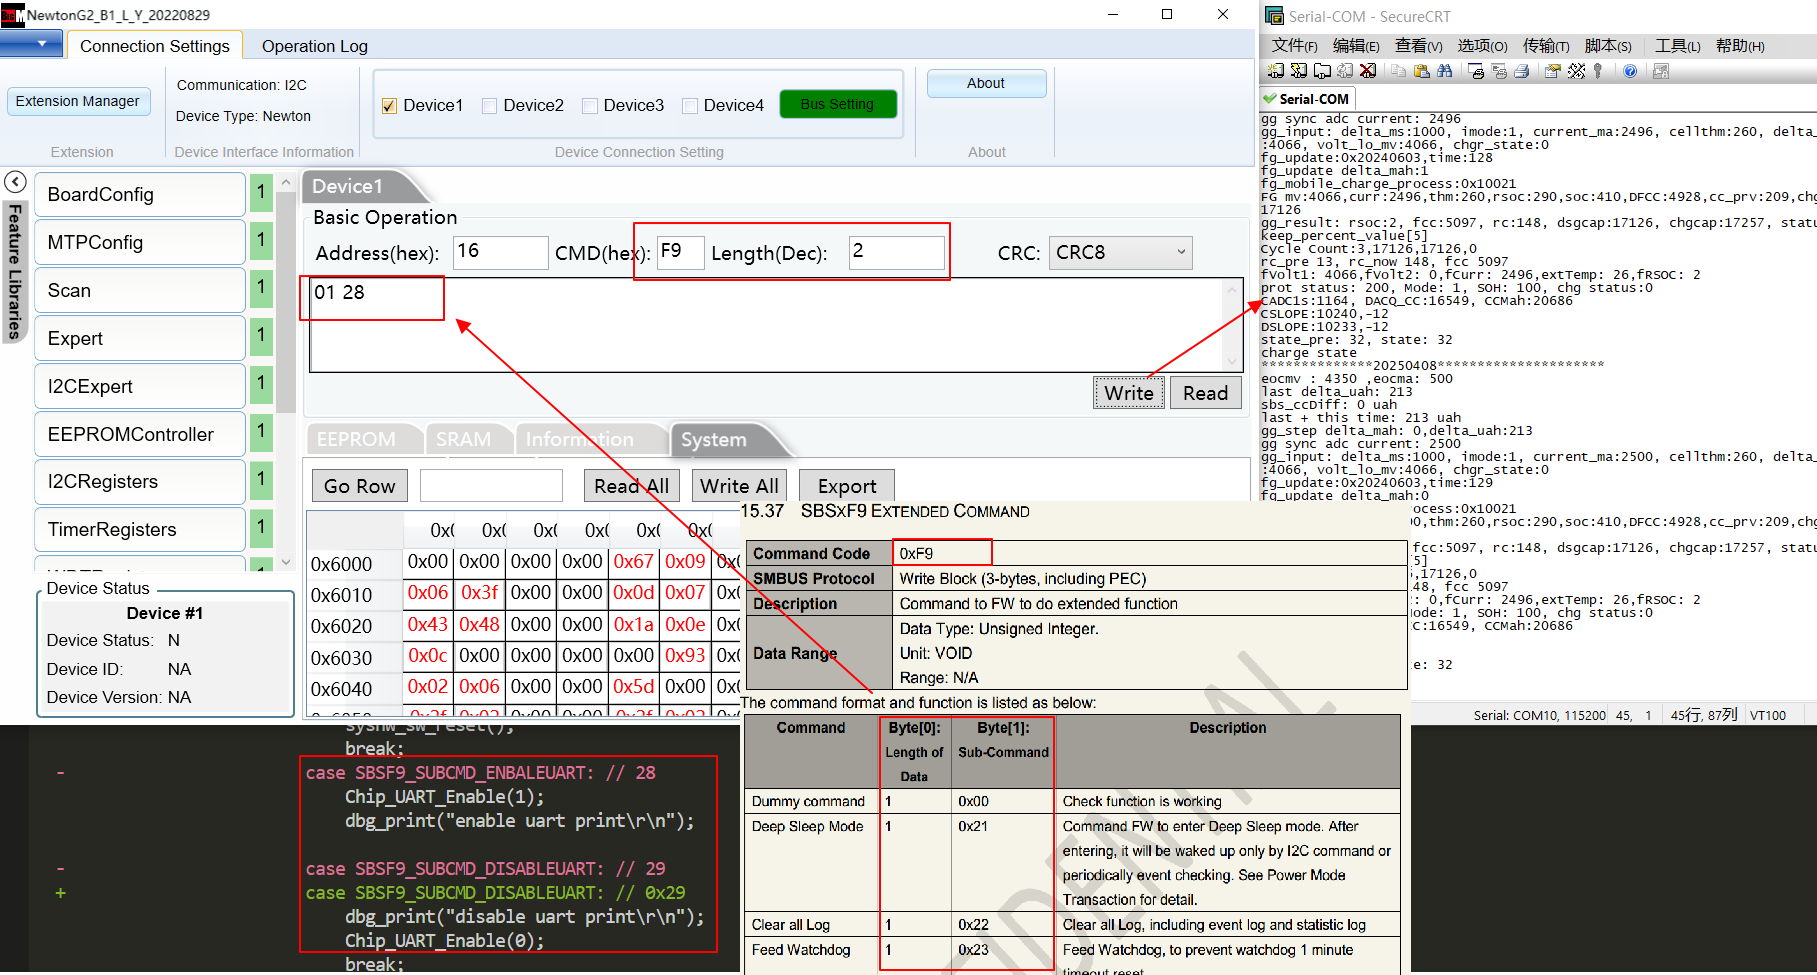
Task: Open 帮助(H) menu in SecureCRT
Action: click(x=1740, y=46)
